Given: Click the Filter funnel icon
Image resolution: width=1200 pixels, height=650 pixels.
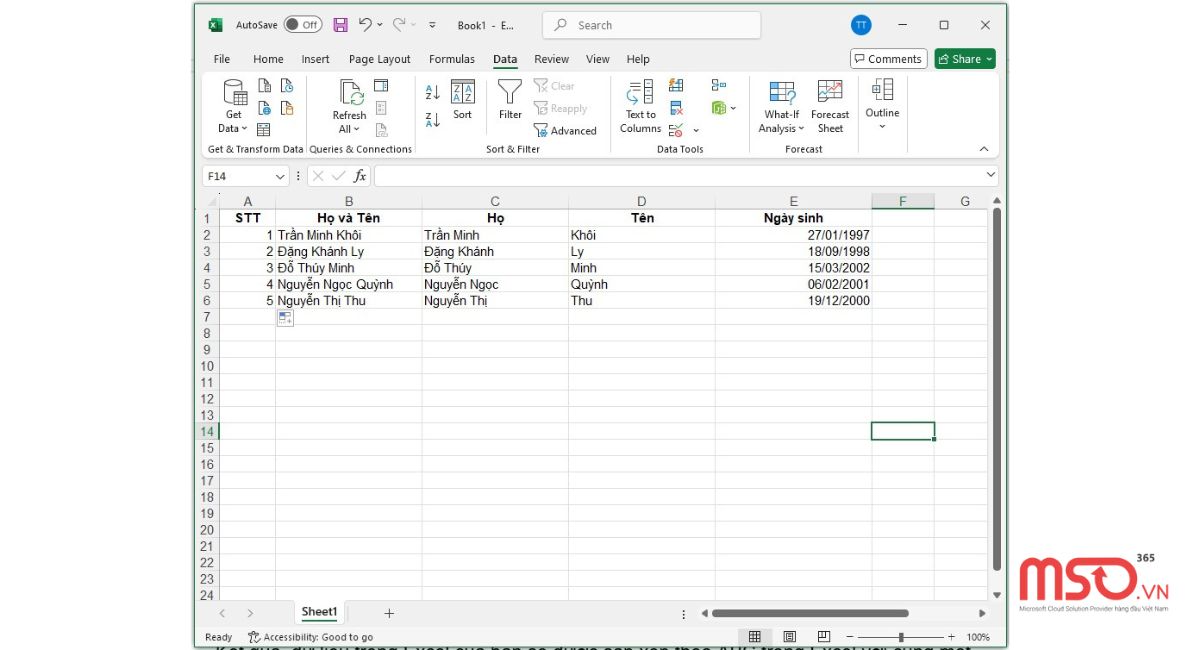Looking at the screenshot, I should [x=510, y=100].
